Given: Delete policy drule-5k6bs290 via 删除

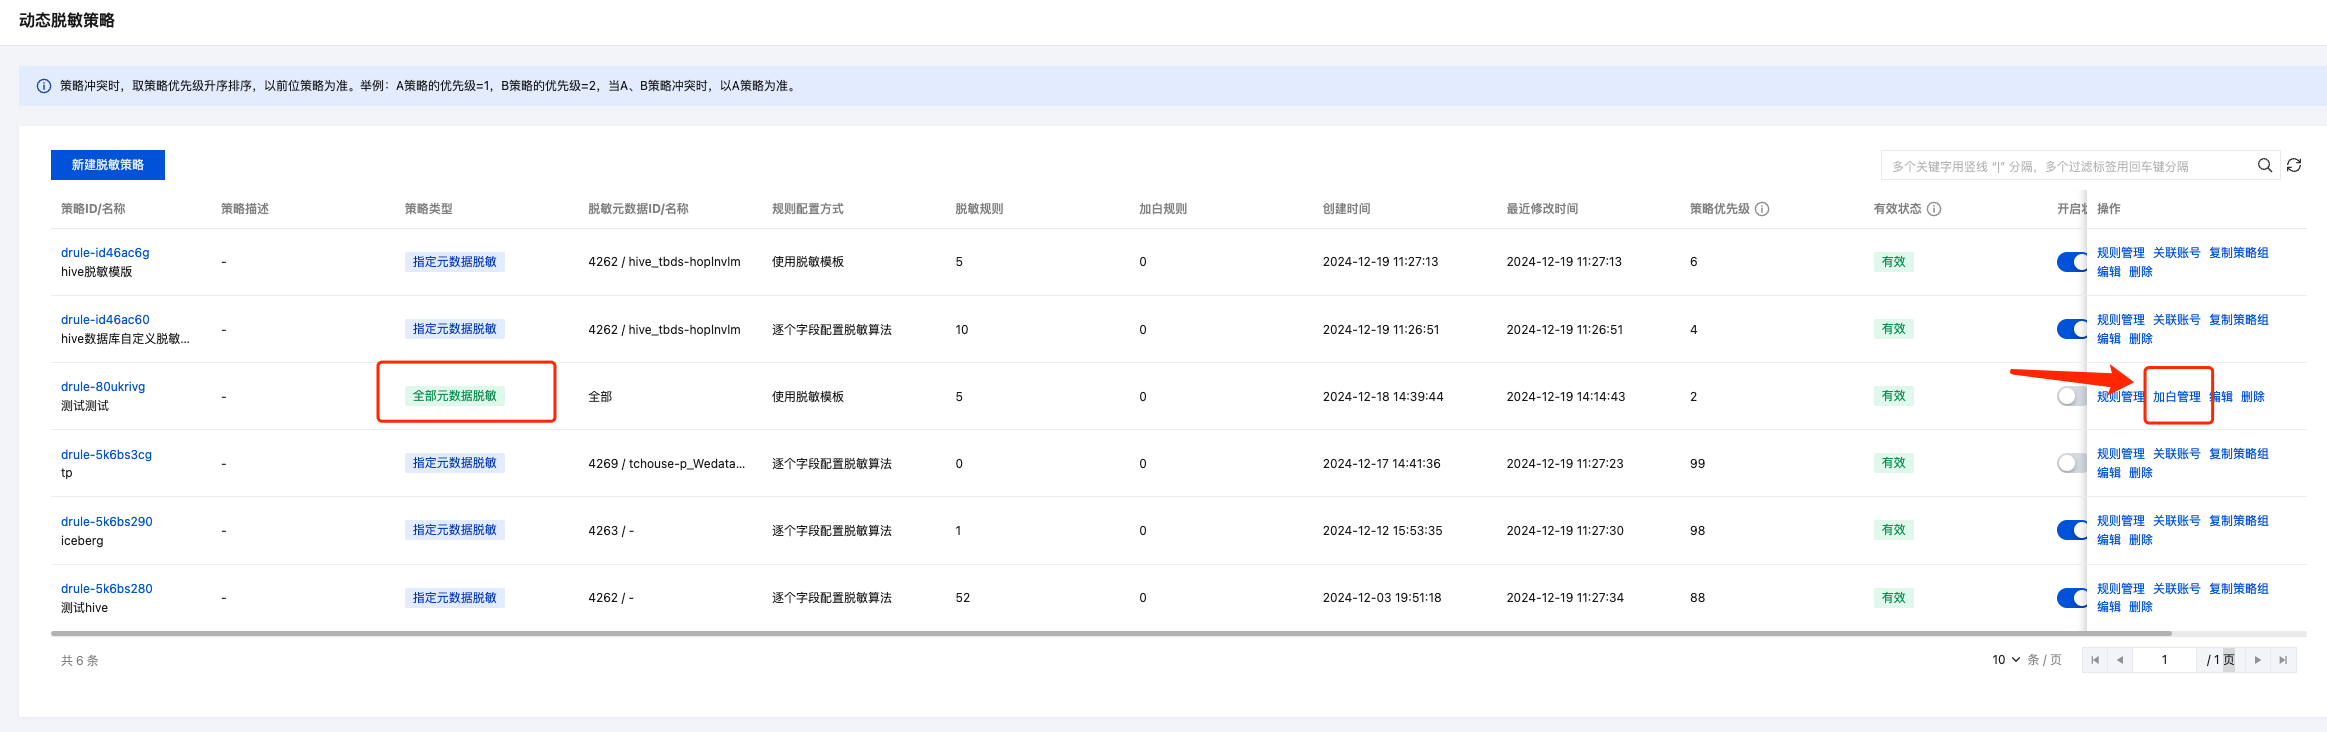Looking at the screenshot, I should (x=2141, y=540).
